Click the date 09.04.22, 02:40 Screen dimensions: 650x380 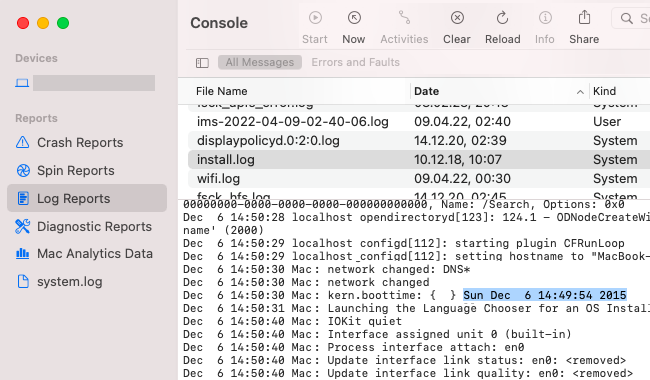pyautogui.click(x=462, y=121)
